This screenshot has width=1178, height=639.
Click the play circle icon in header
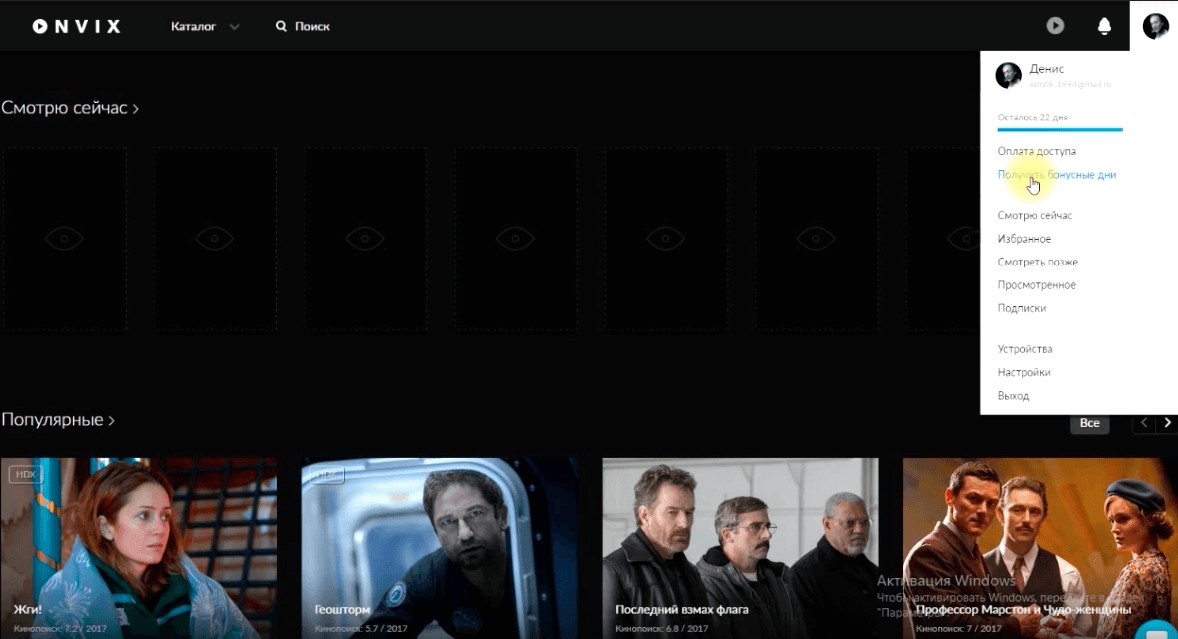[x=1055, y=26]
